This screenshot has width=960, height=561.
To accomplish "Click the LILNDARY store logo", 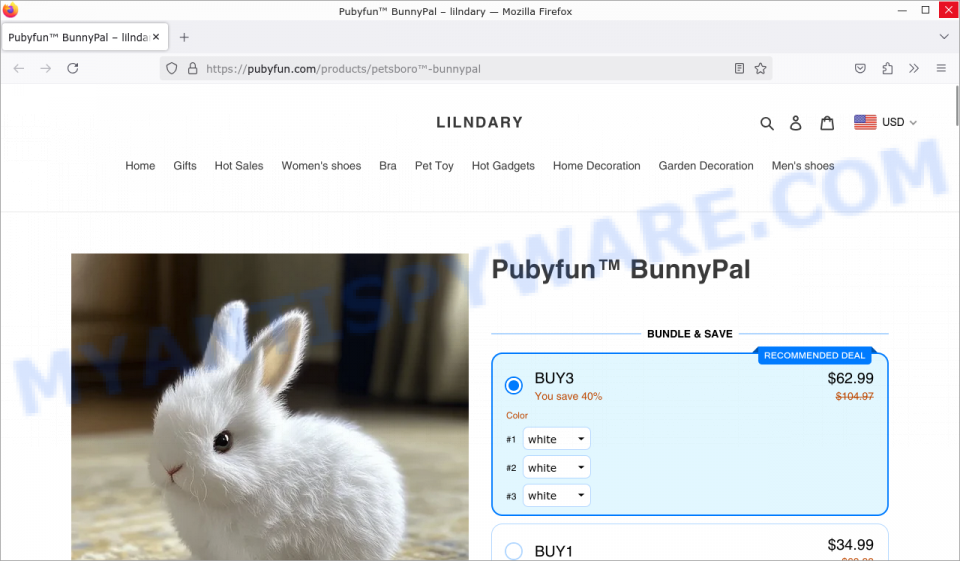I will (479, 122).
